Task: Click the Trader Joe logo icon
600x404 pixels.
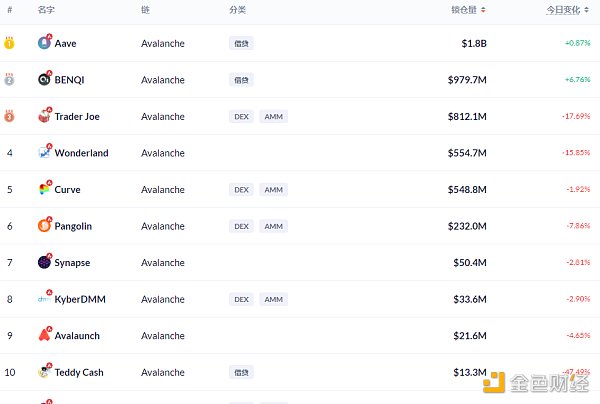Action: click(x=44, y=116)
